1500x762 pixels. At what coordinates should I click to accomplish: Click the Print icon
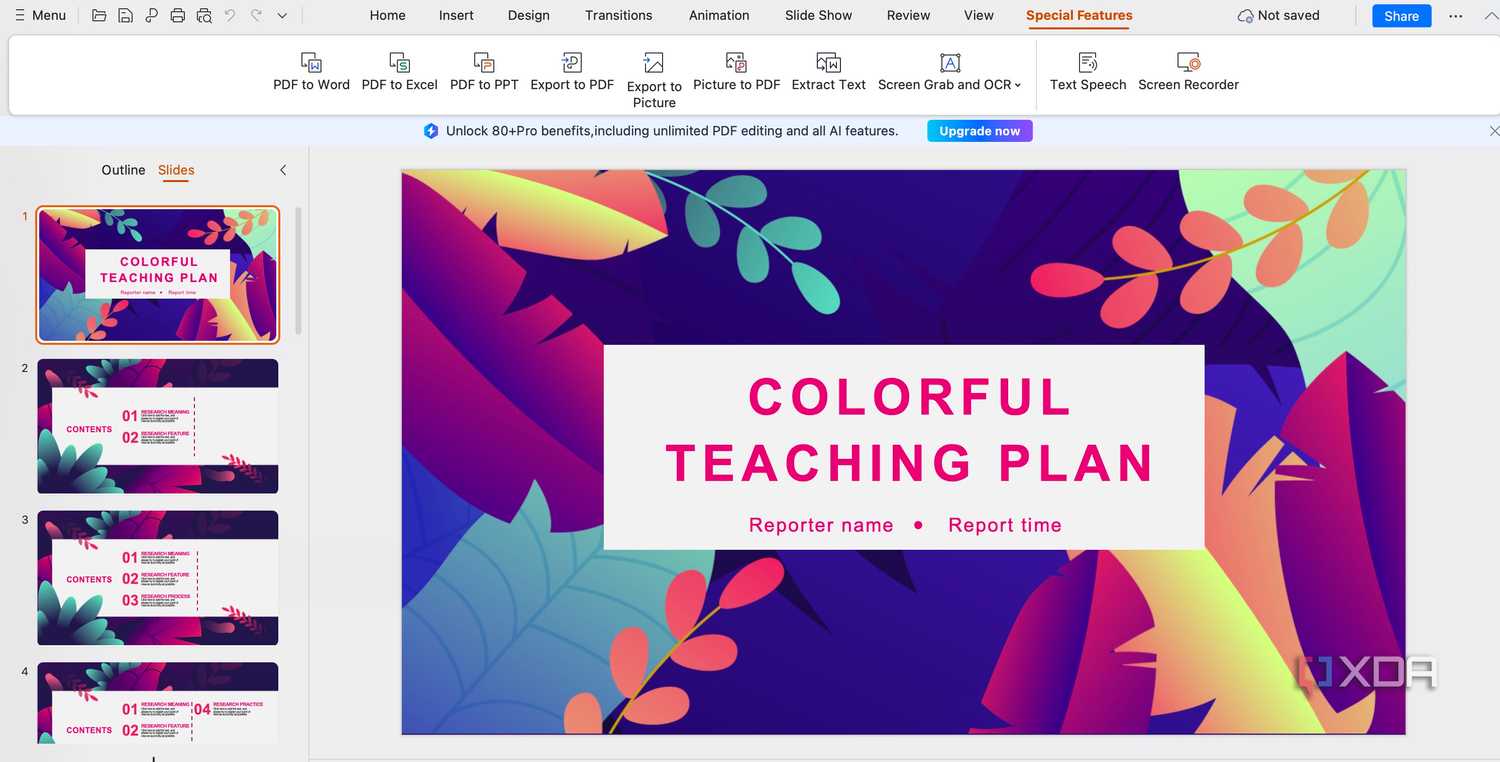click(x=178, y=15)
